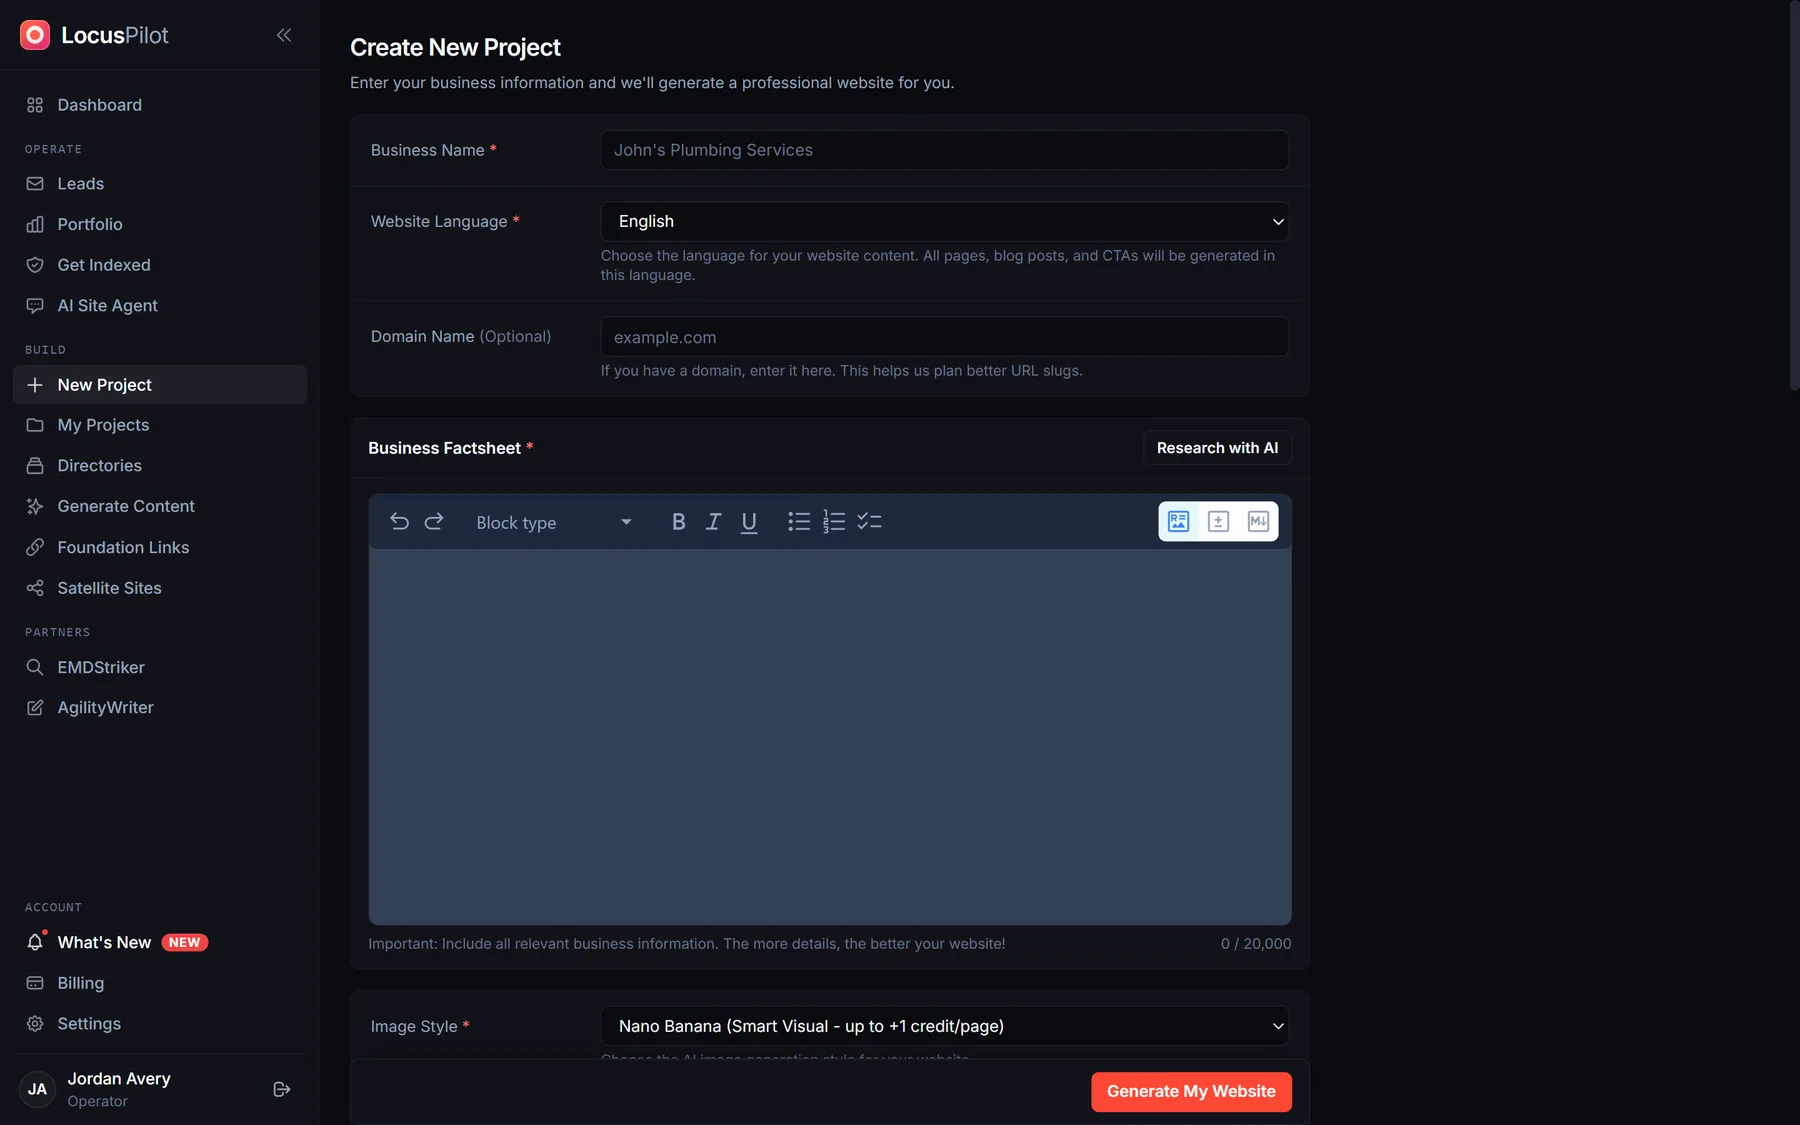
Task: Open Get Indexed section
Action: [x=160, y=265]
